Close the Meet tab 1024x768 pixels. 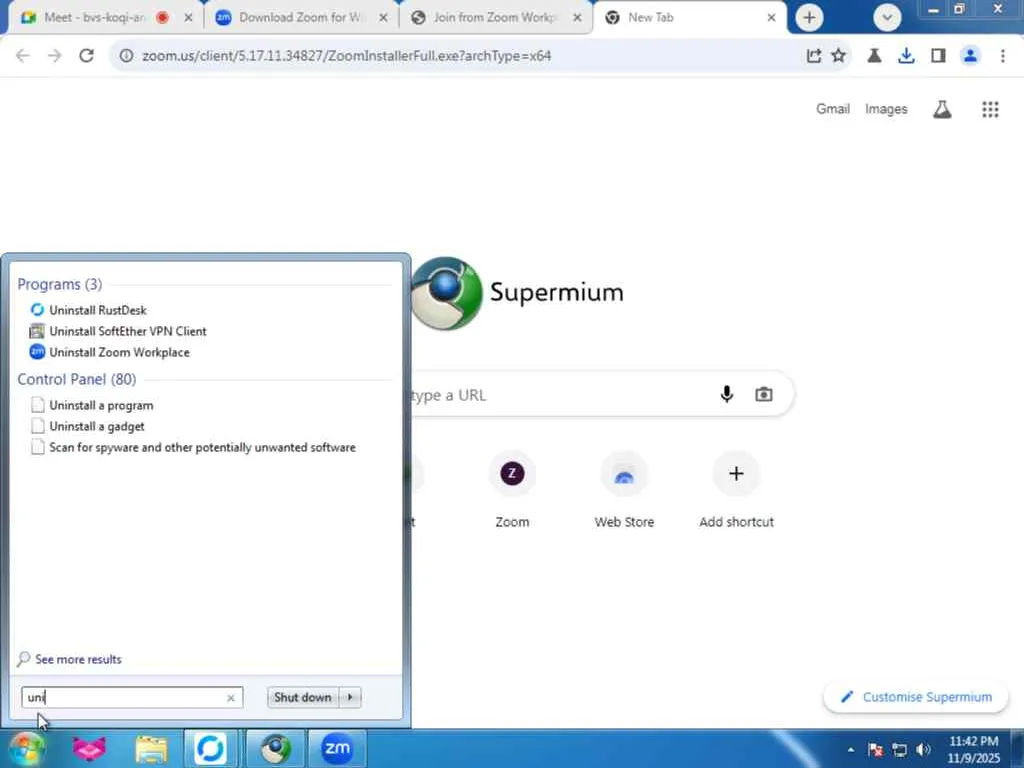[189, 18]
